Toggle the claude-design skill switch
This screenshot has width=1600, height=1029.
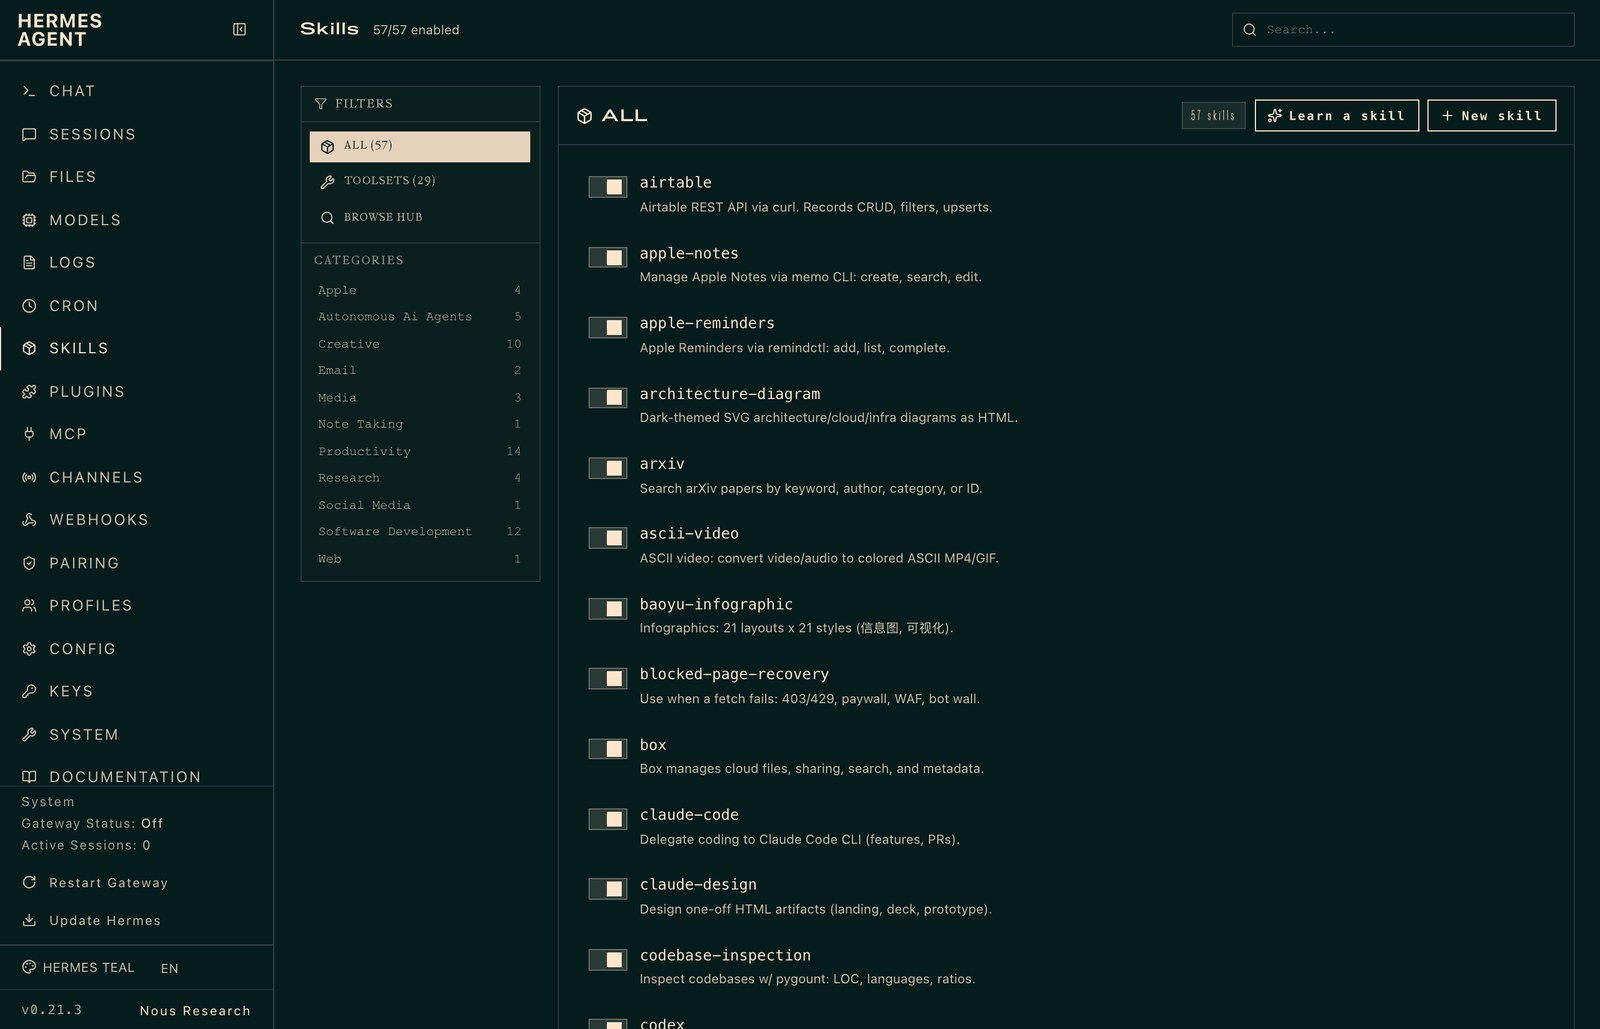[607, 889]
